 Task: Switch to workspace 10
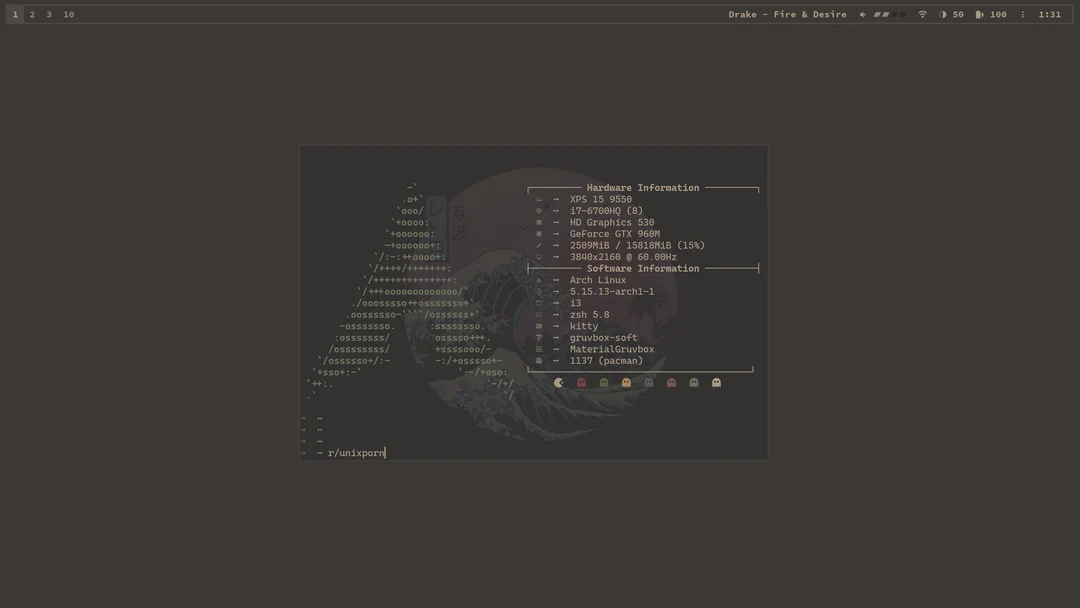(68, 13)
